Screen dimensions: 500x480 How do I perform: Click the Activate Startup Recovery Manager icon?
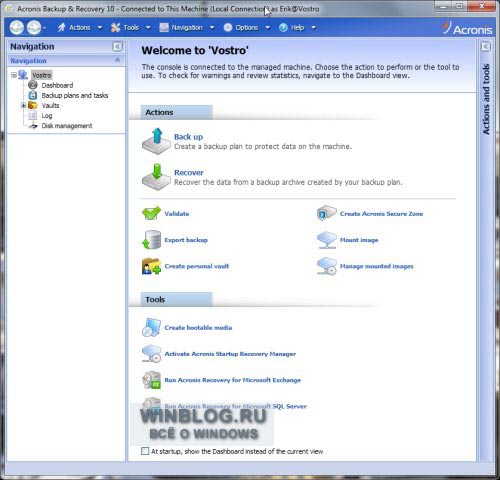pyautogui.click(x=151, y=354)
